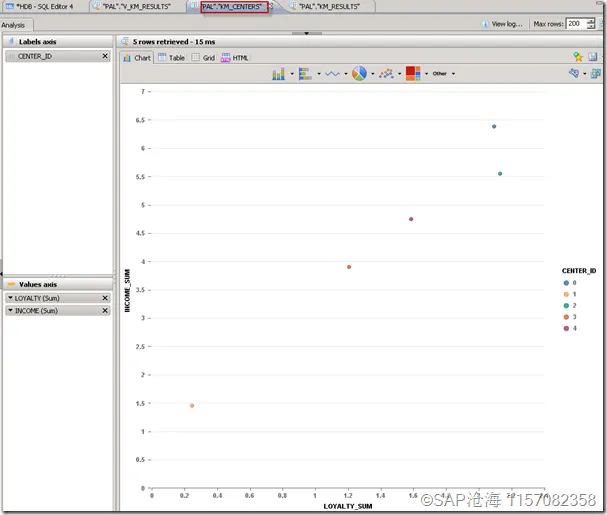Select the pie chart type icon
607x515 pixels.
pos(359,73)
